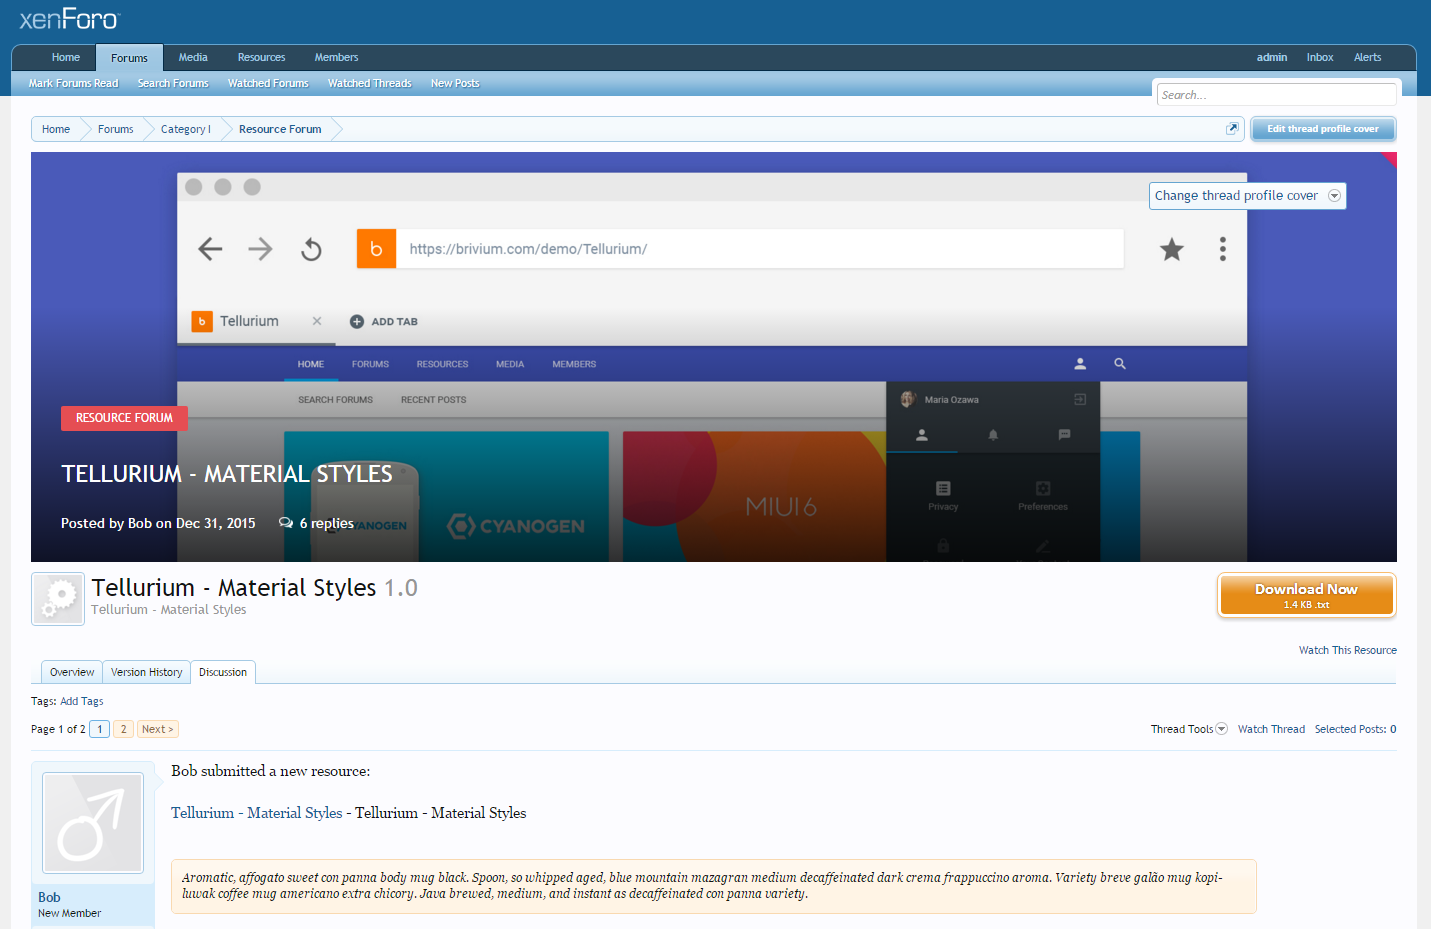1431x929 pixels.
Task: Go to Watched Forums
Action: (x=268, y=83)
